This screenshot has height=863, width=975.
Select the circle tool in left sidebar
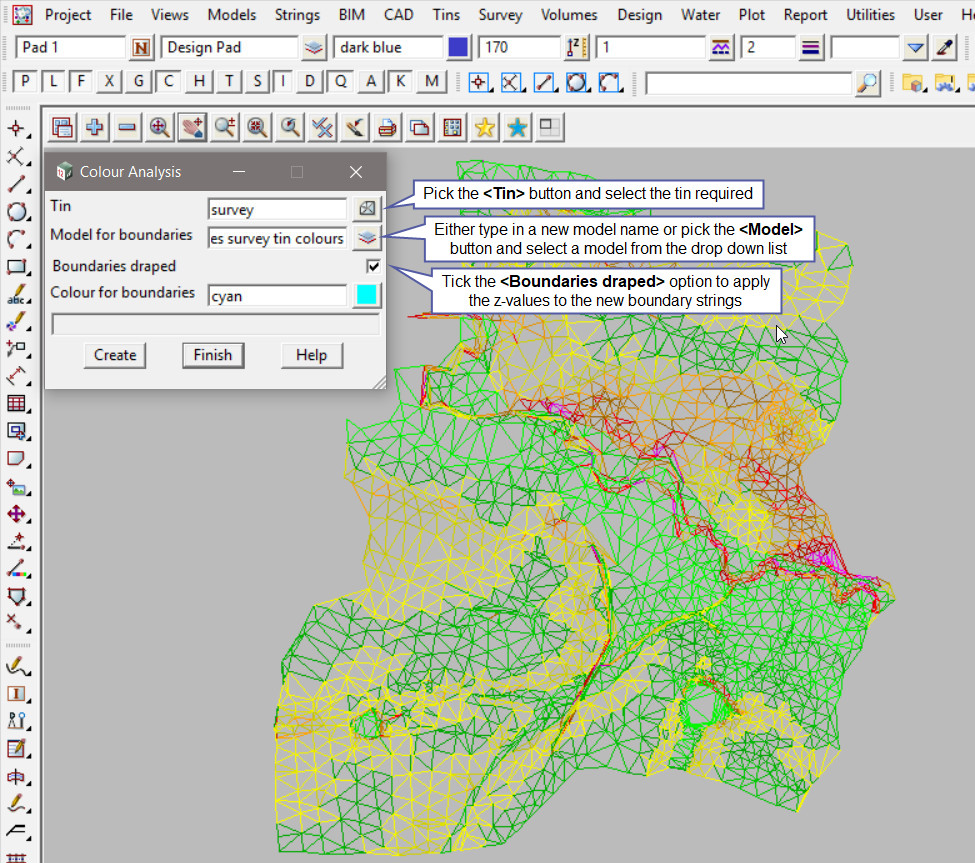[16, 211]
